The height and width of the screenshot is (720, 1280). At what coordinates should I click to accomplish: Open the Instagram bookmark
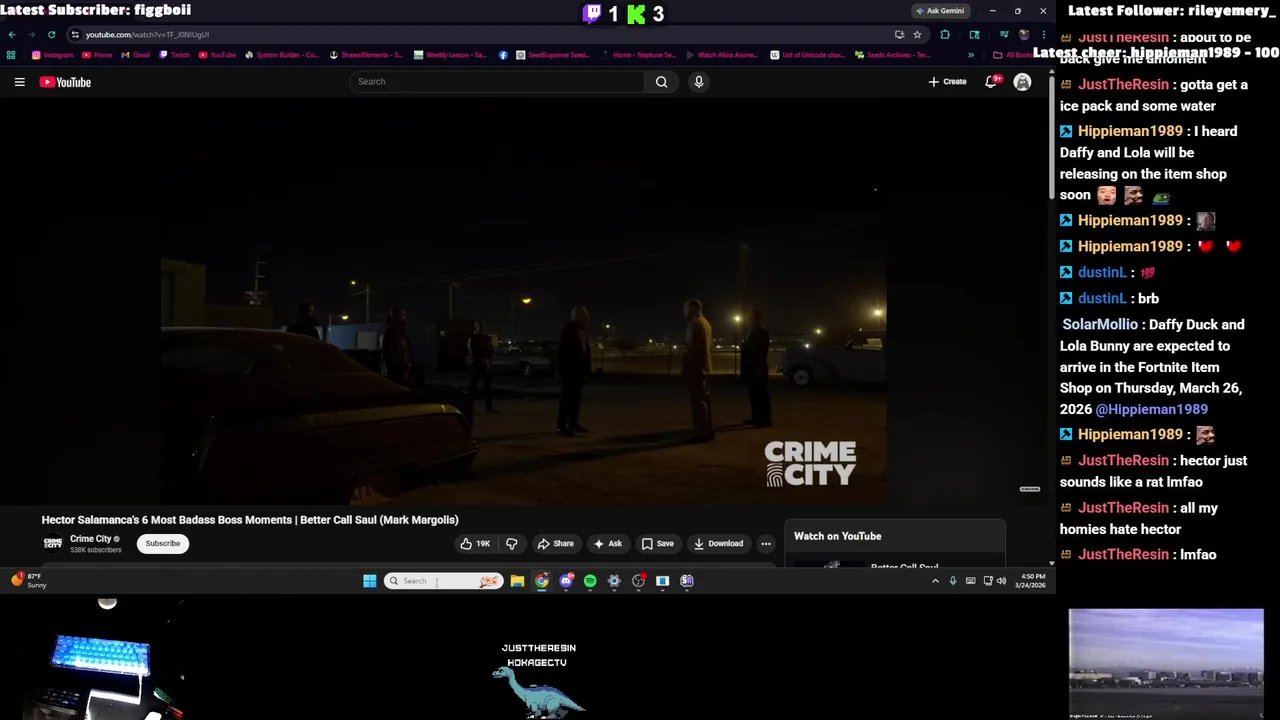coord(52,55)
